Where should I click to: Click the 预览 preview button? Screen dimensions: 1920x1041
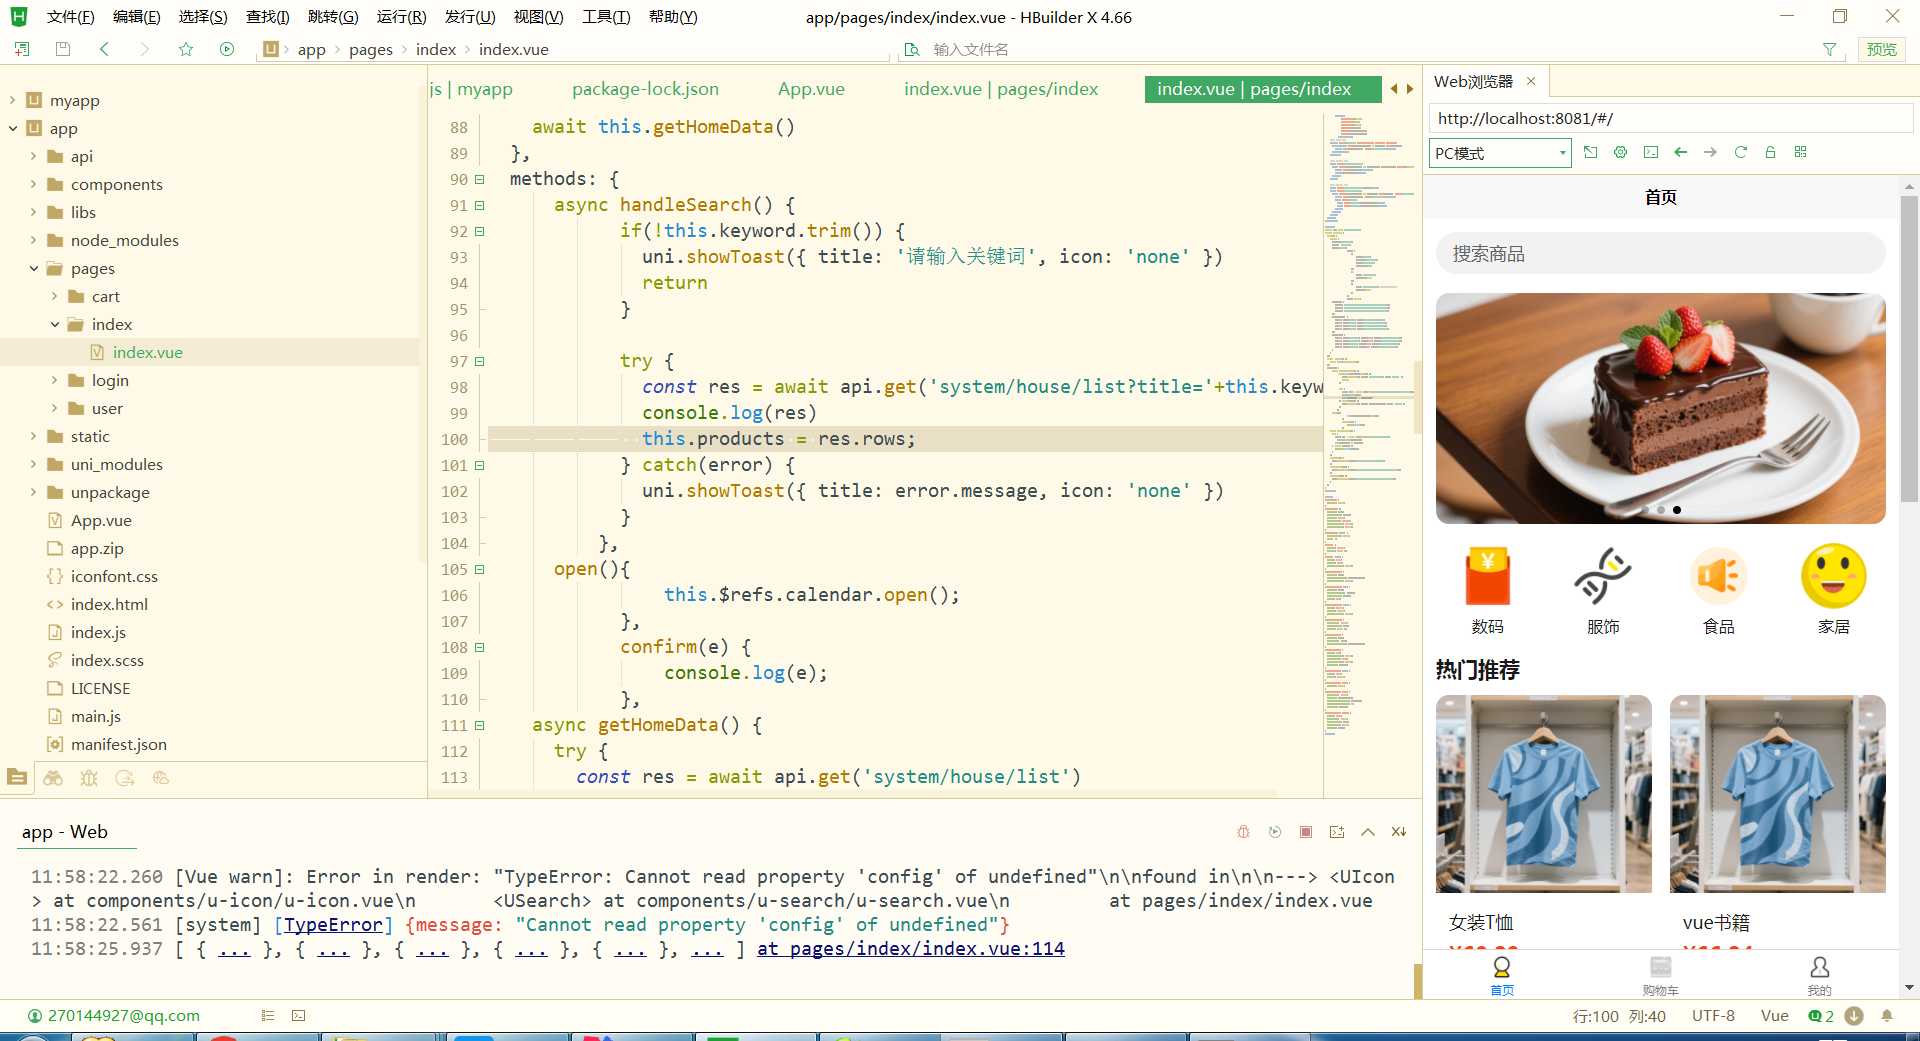[1881, 49]
